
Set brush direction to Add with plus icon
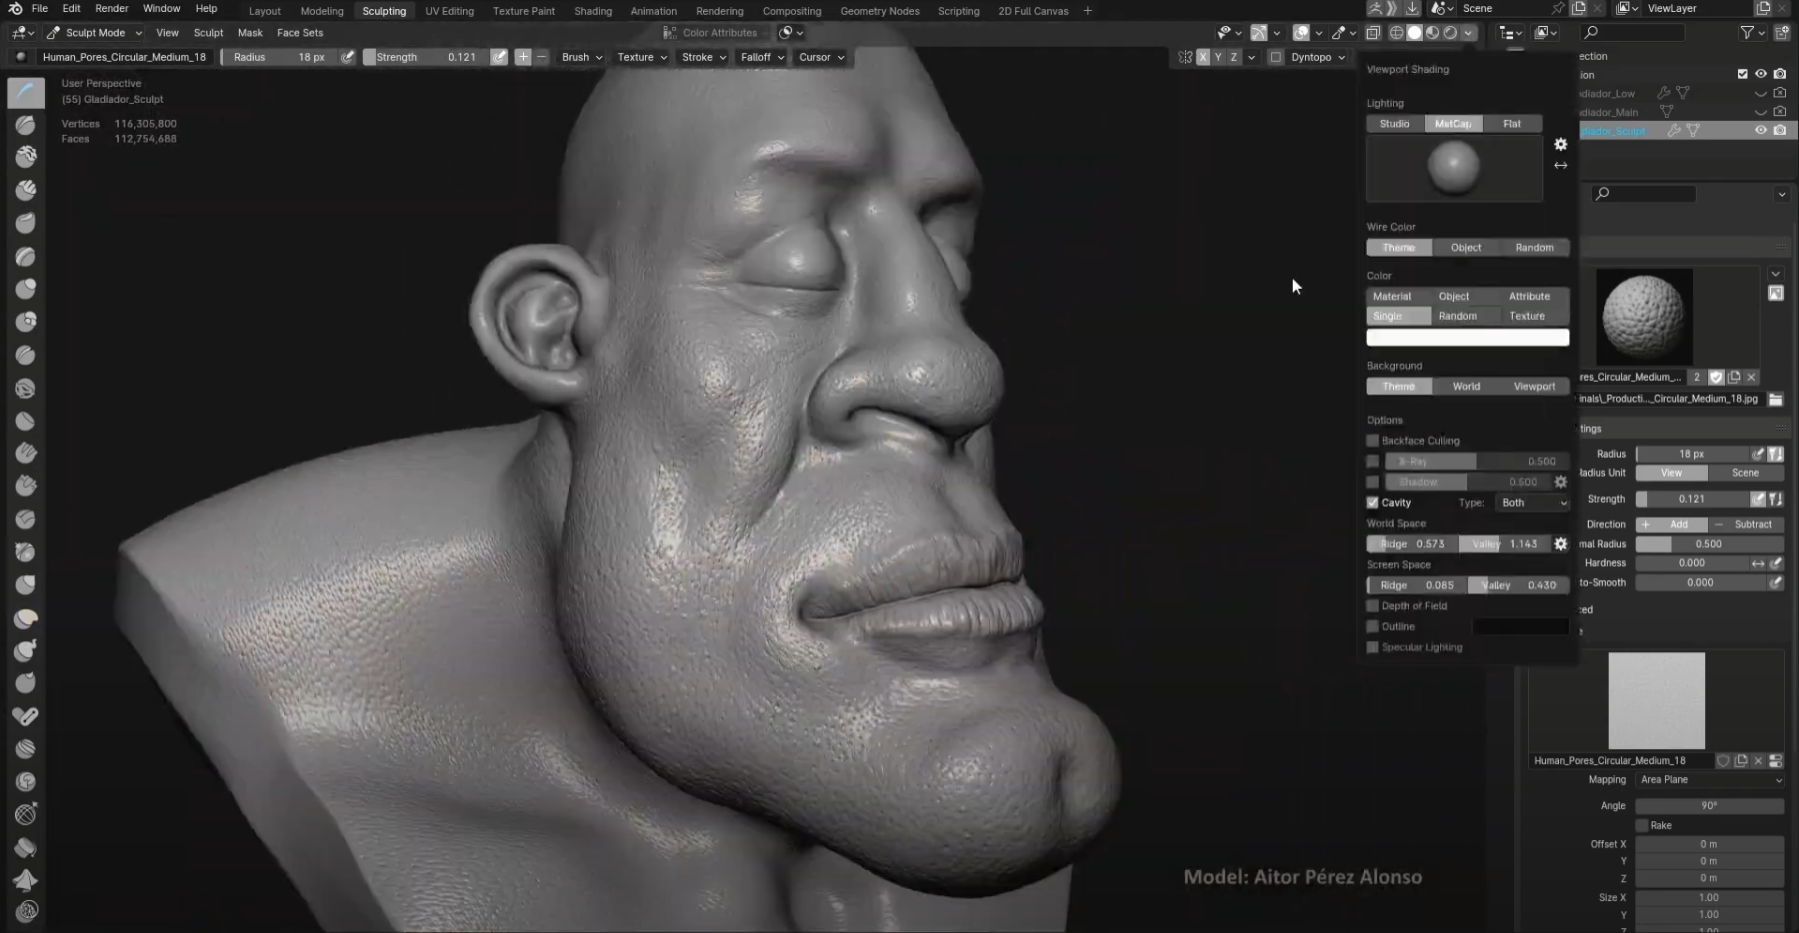tap(523, 57)
